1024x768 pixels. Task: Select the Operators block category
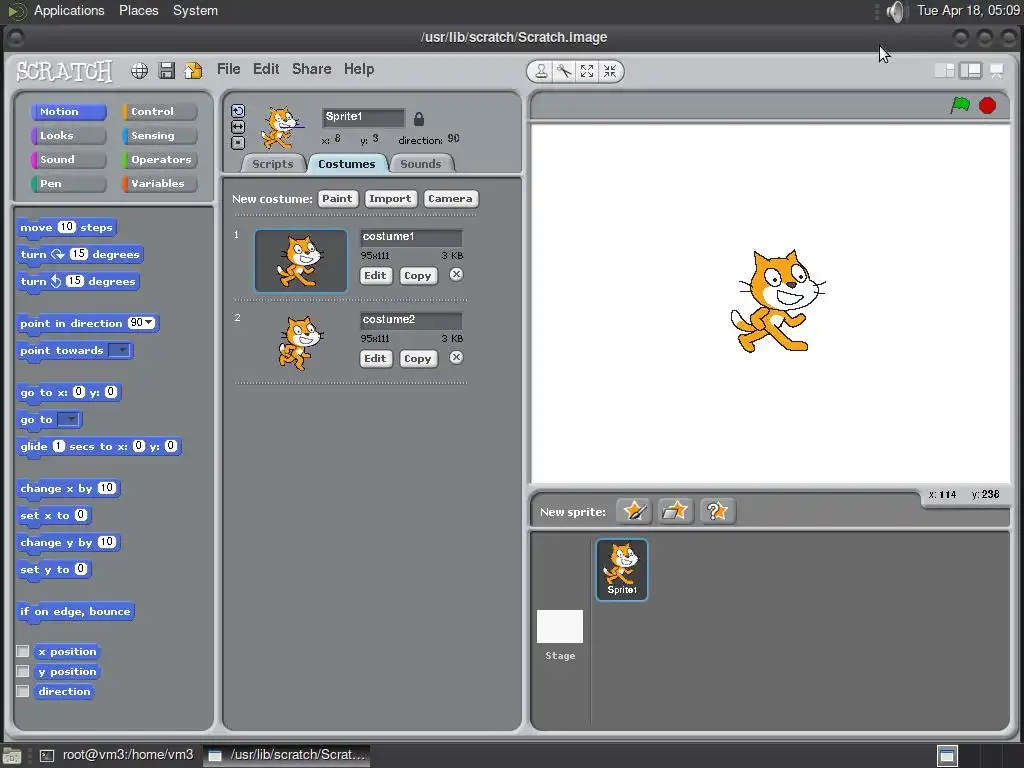click(159, 159)
